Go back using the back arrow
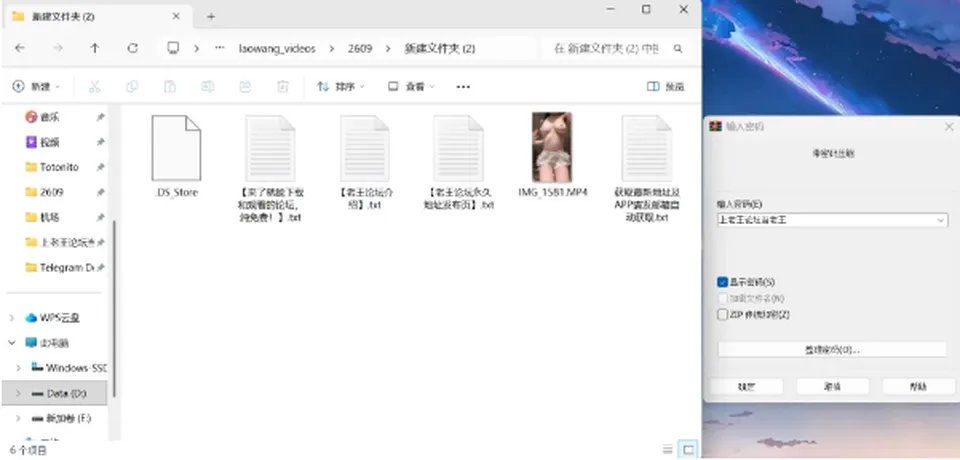The width and height of the screenshot is (960, 460). (20, 48)
